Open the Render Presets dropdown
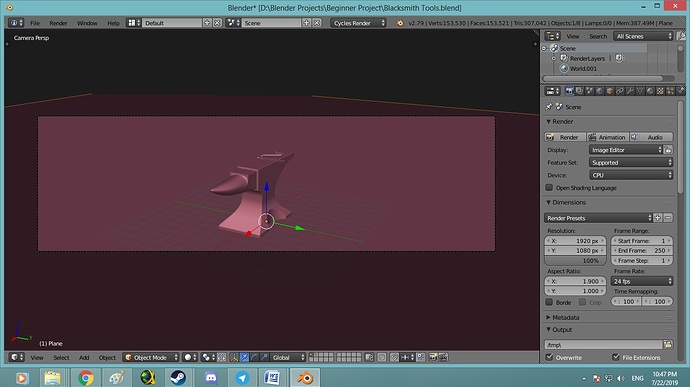This screenshot has width=690, height=387. (x=598, y=218)
